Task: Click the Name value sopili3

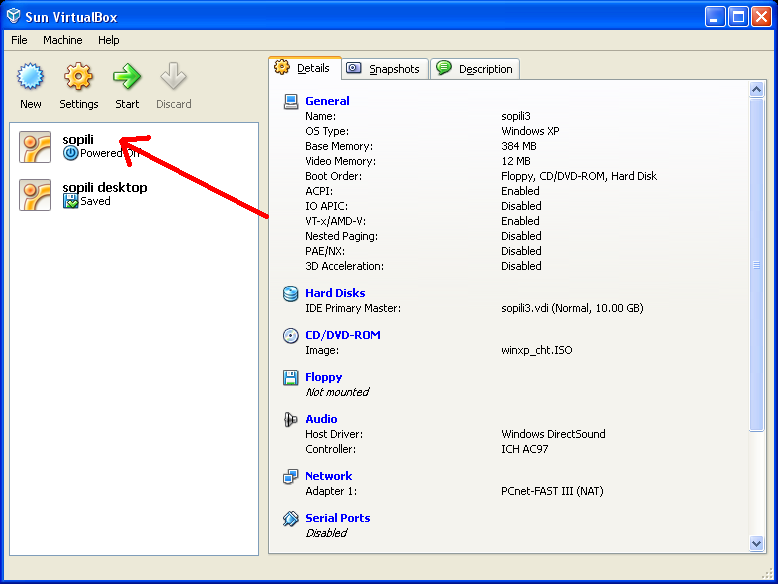Action: 516,117
